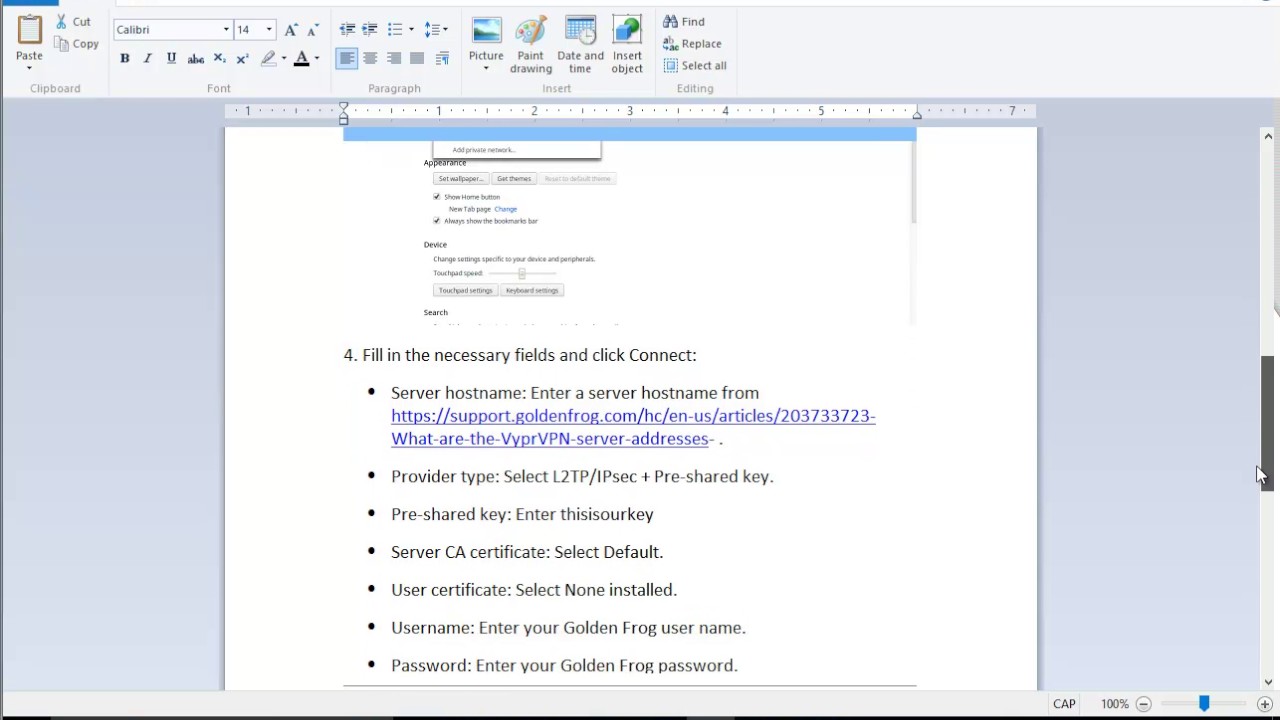This screenshot has height=720, width=1280.
Task: Click the first-line indent marker on ruler
Action: tap(343, 106)
